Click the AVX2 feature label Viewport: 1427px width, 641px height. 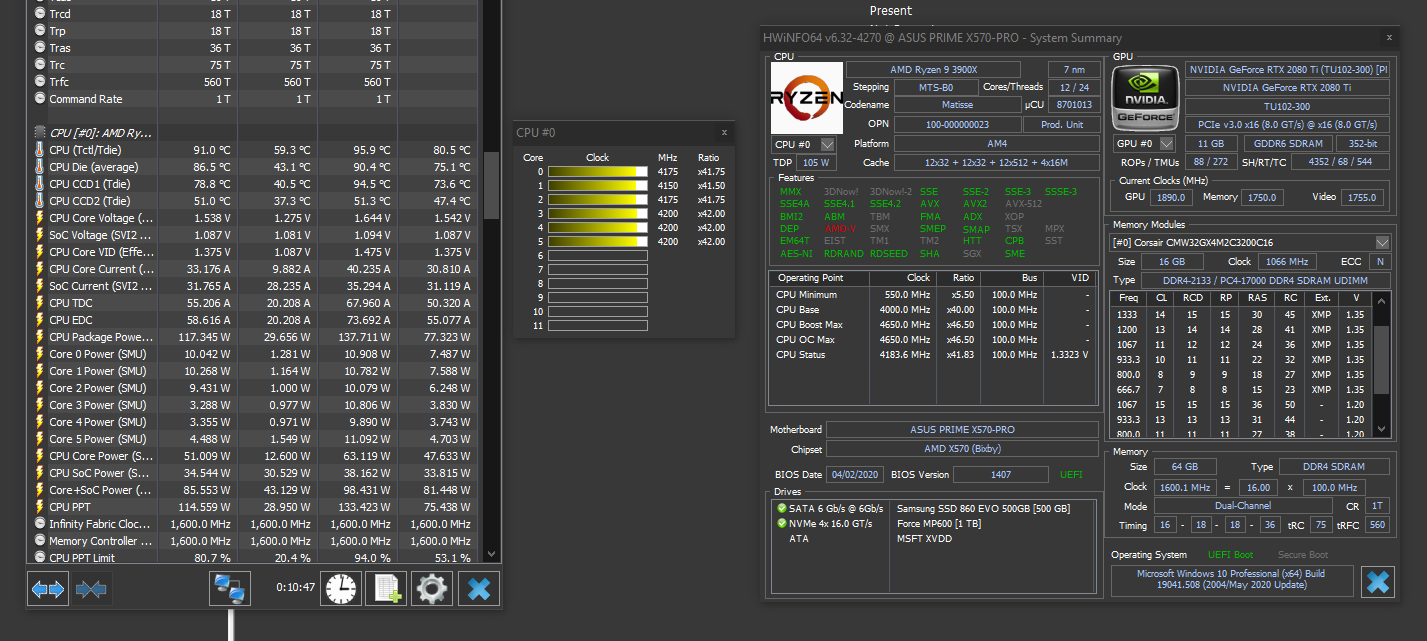pyautogui.click(x=975, y=204)
